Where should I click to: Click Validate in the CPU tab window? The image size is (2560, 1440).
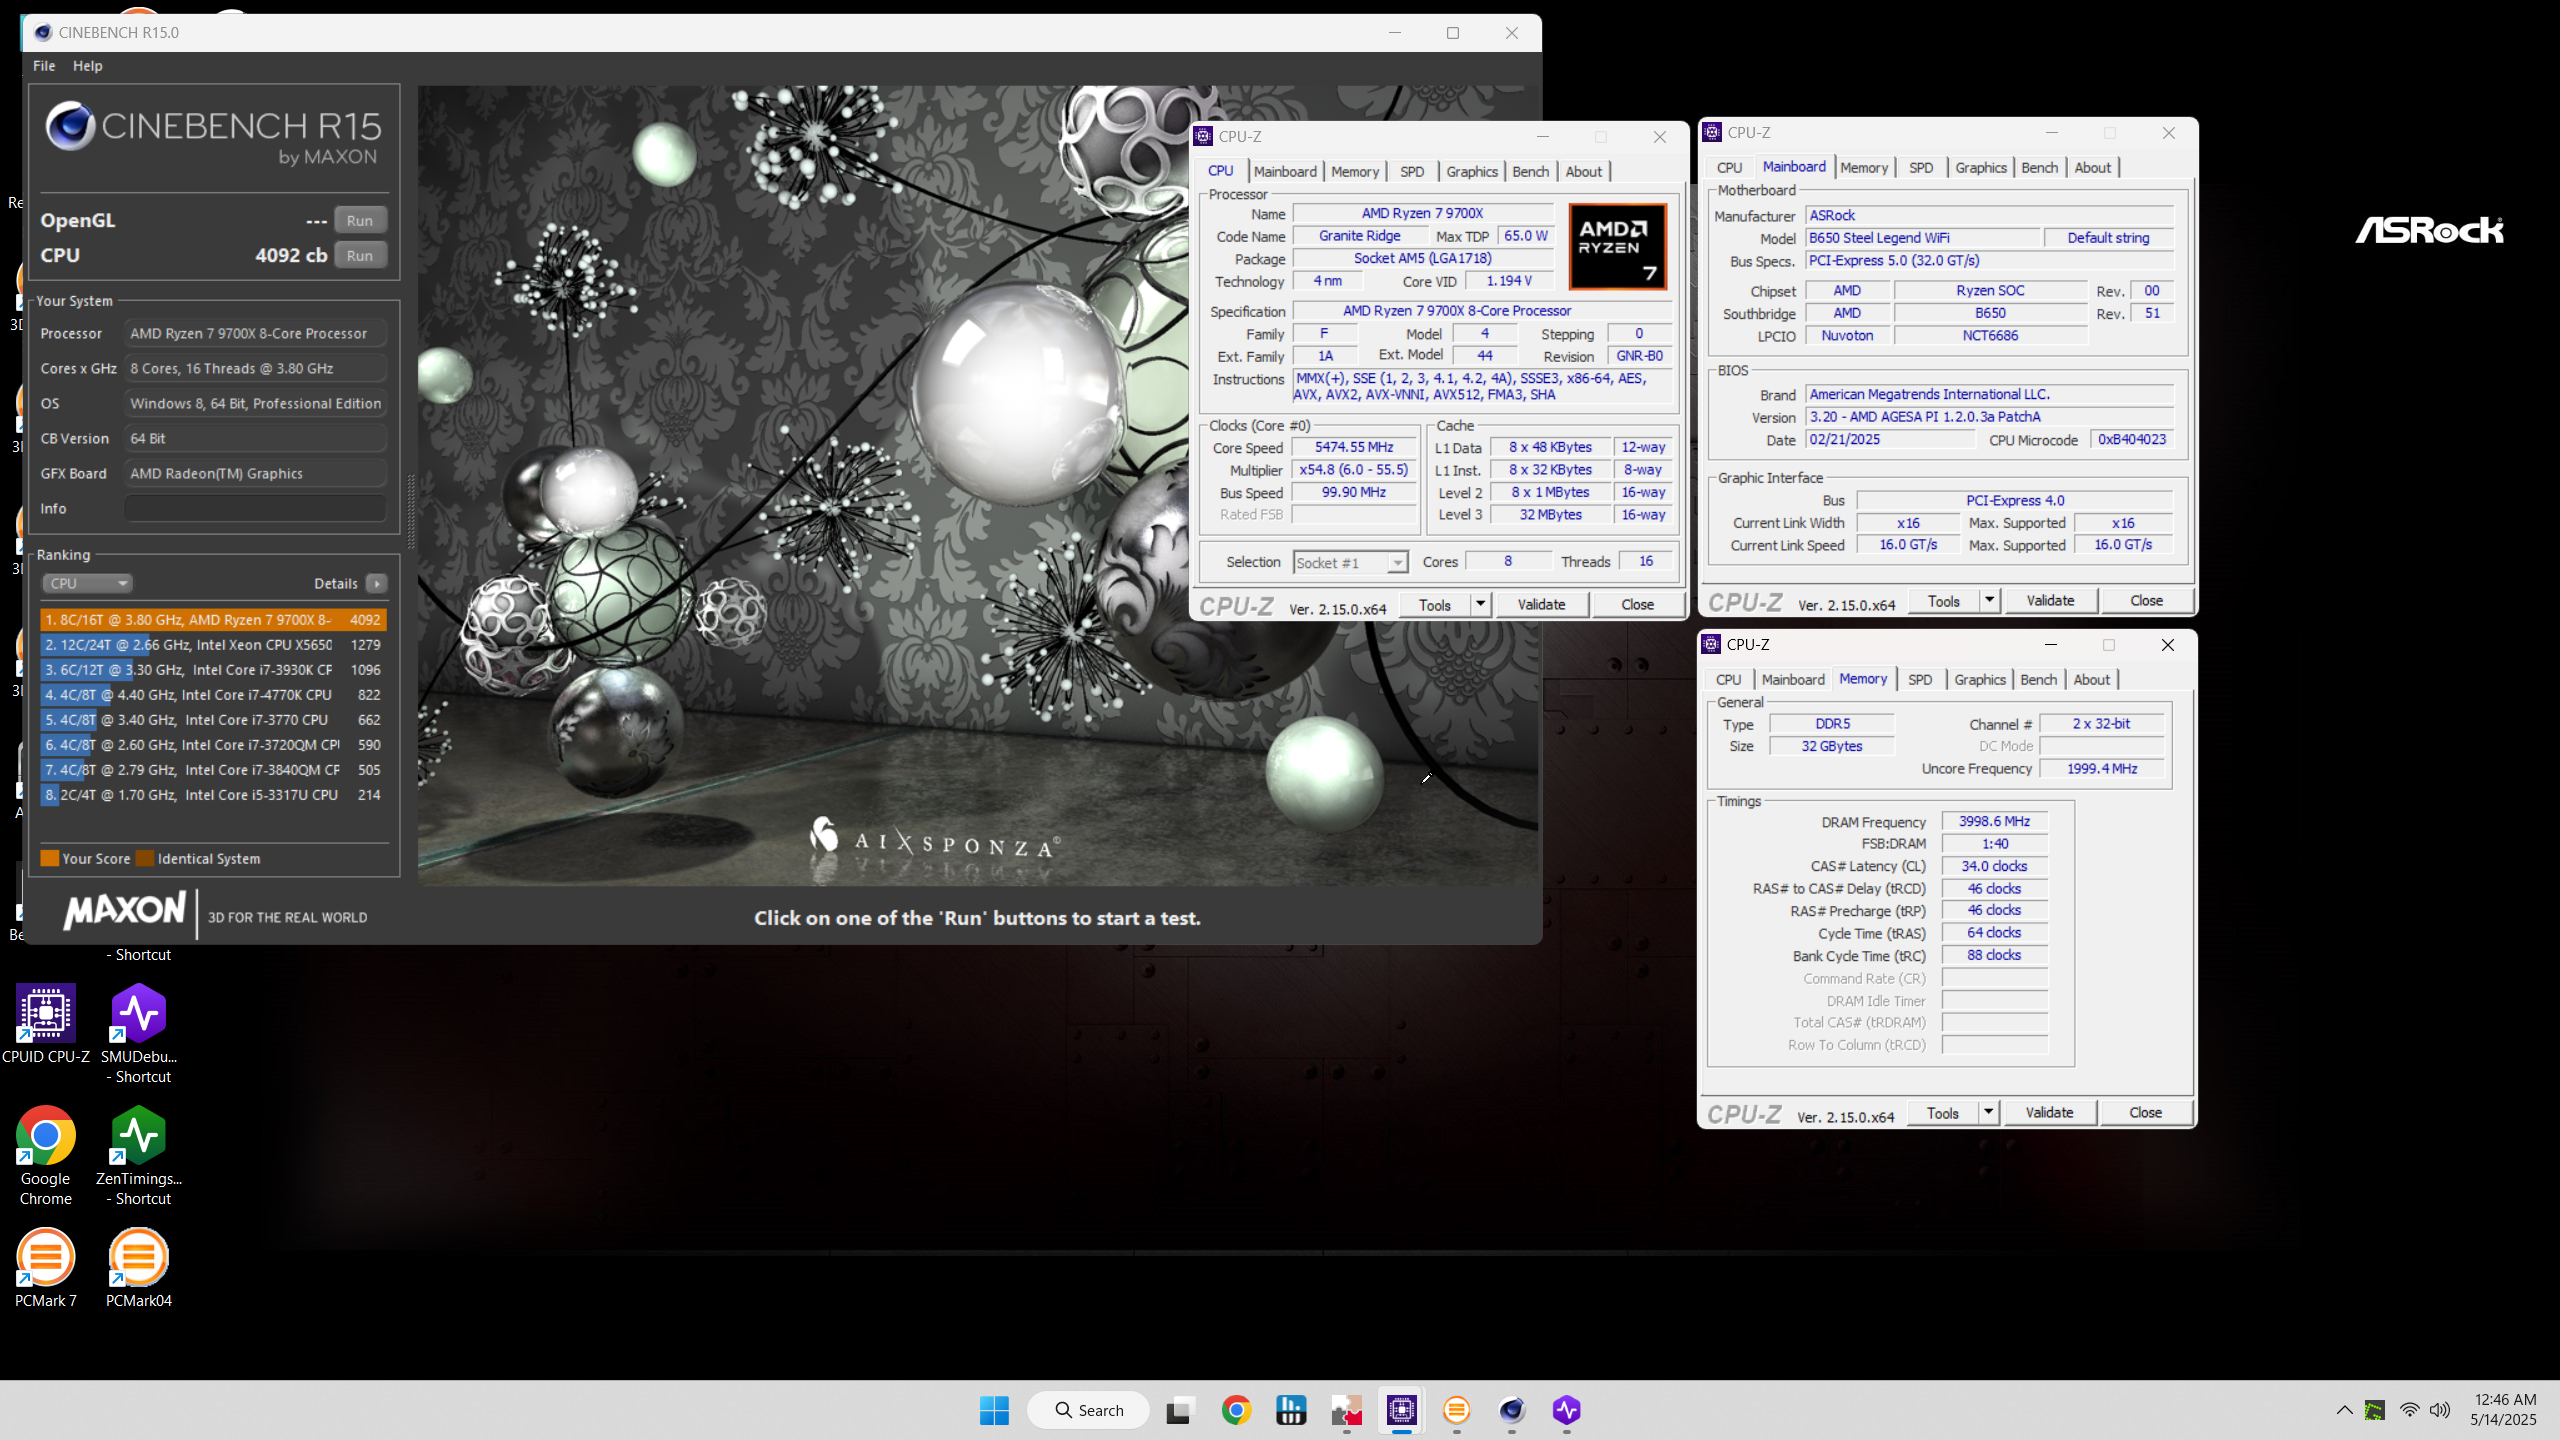(1541, 604)
